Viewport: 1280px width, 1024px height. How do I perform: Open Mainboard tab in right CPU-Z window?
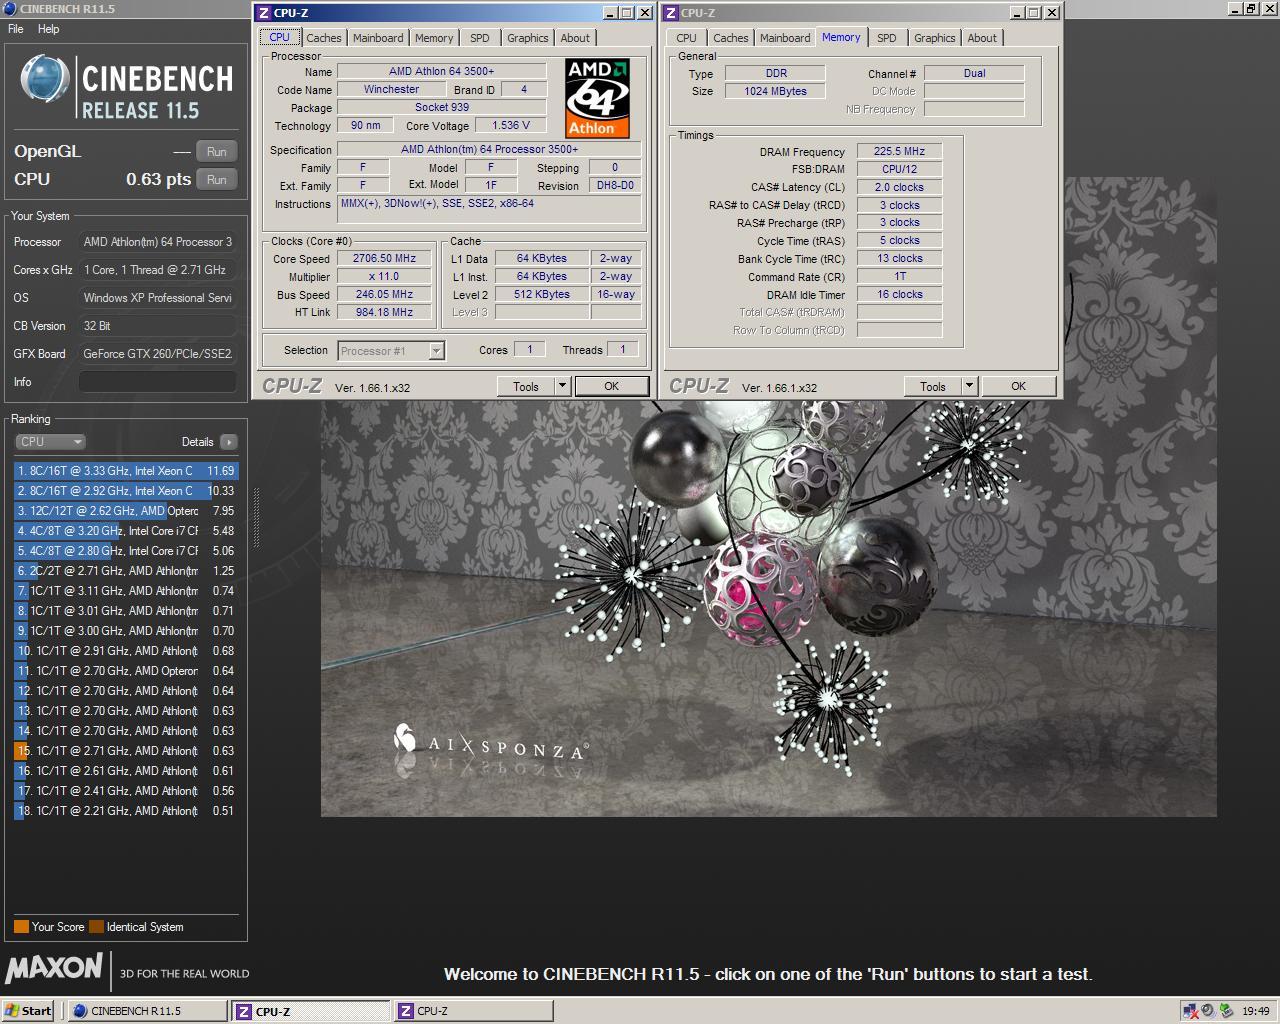click(x=785, y=38)
